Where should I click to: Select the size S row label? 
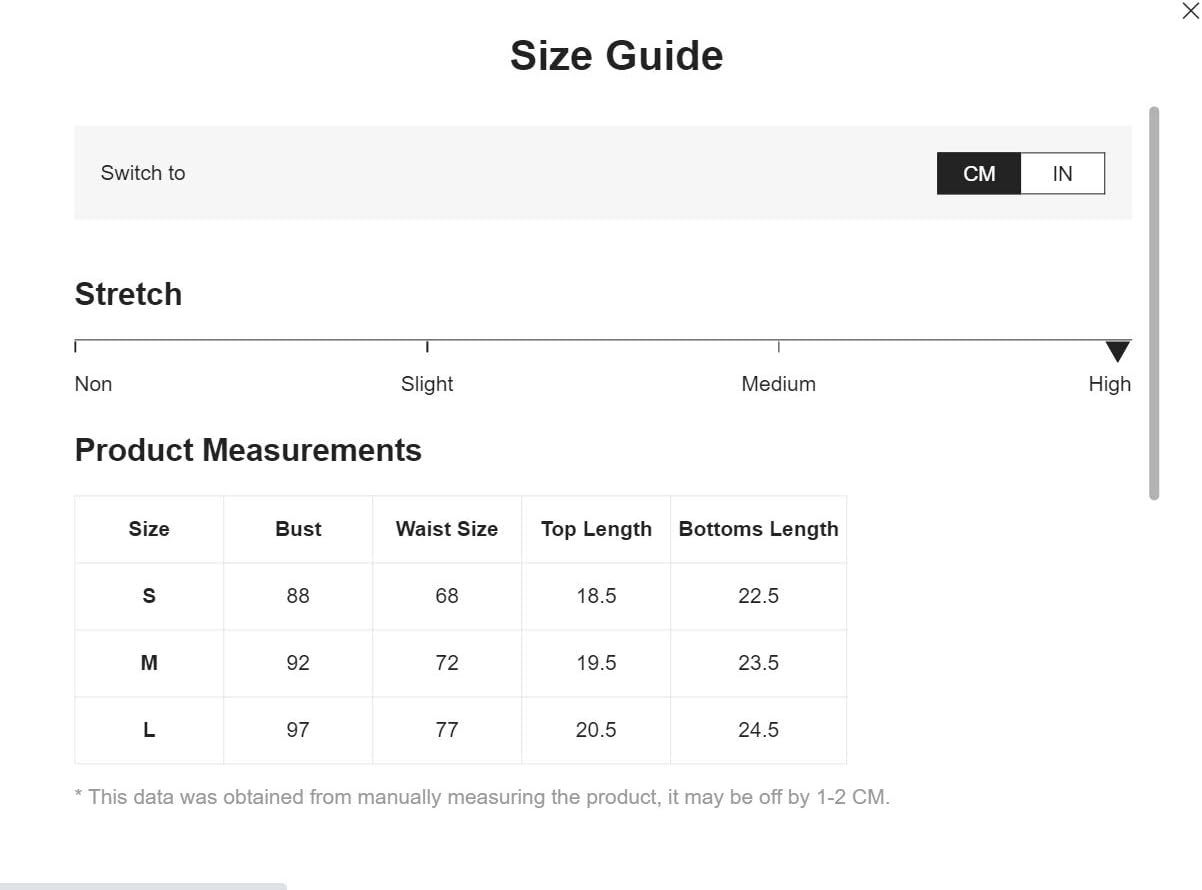(149, 596)
